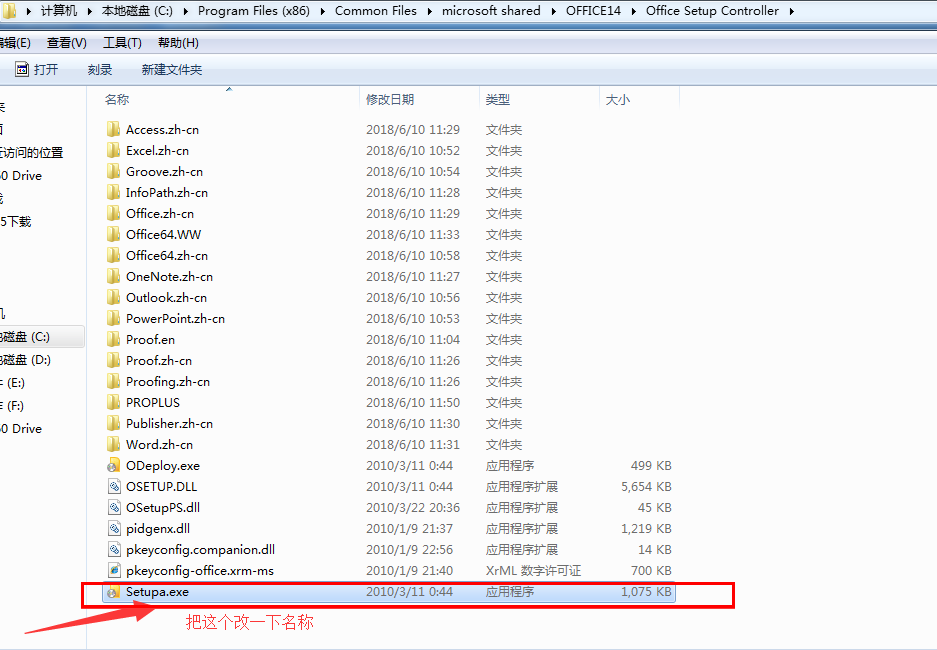Expand dropdown arrow after 本地磁盘 (C:)

pyautogui.click(x=186, y=11)
